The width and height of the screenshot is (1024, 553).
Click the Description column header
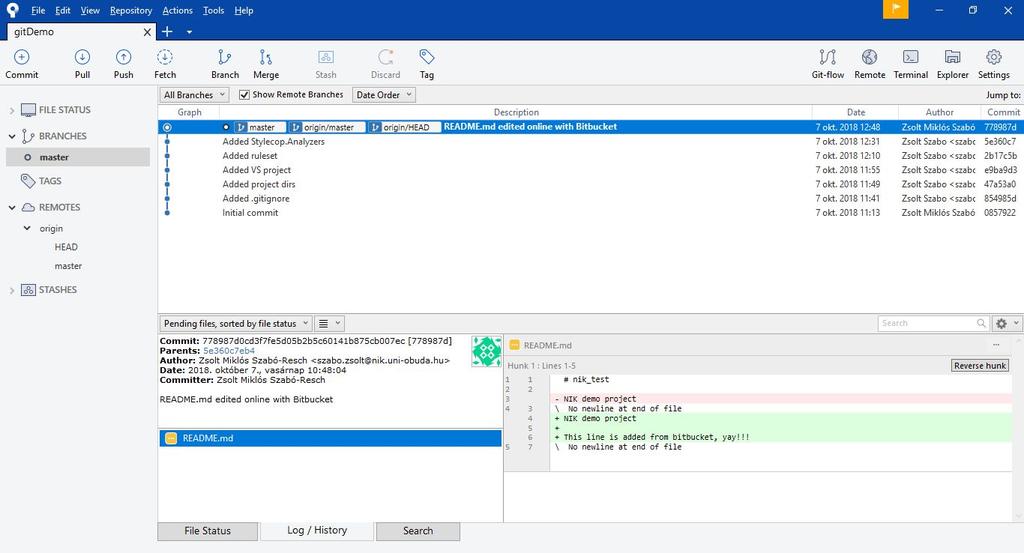tap(516, 112)
